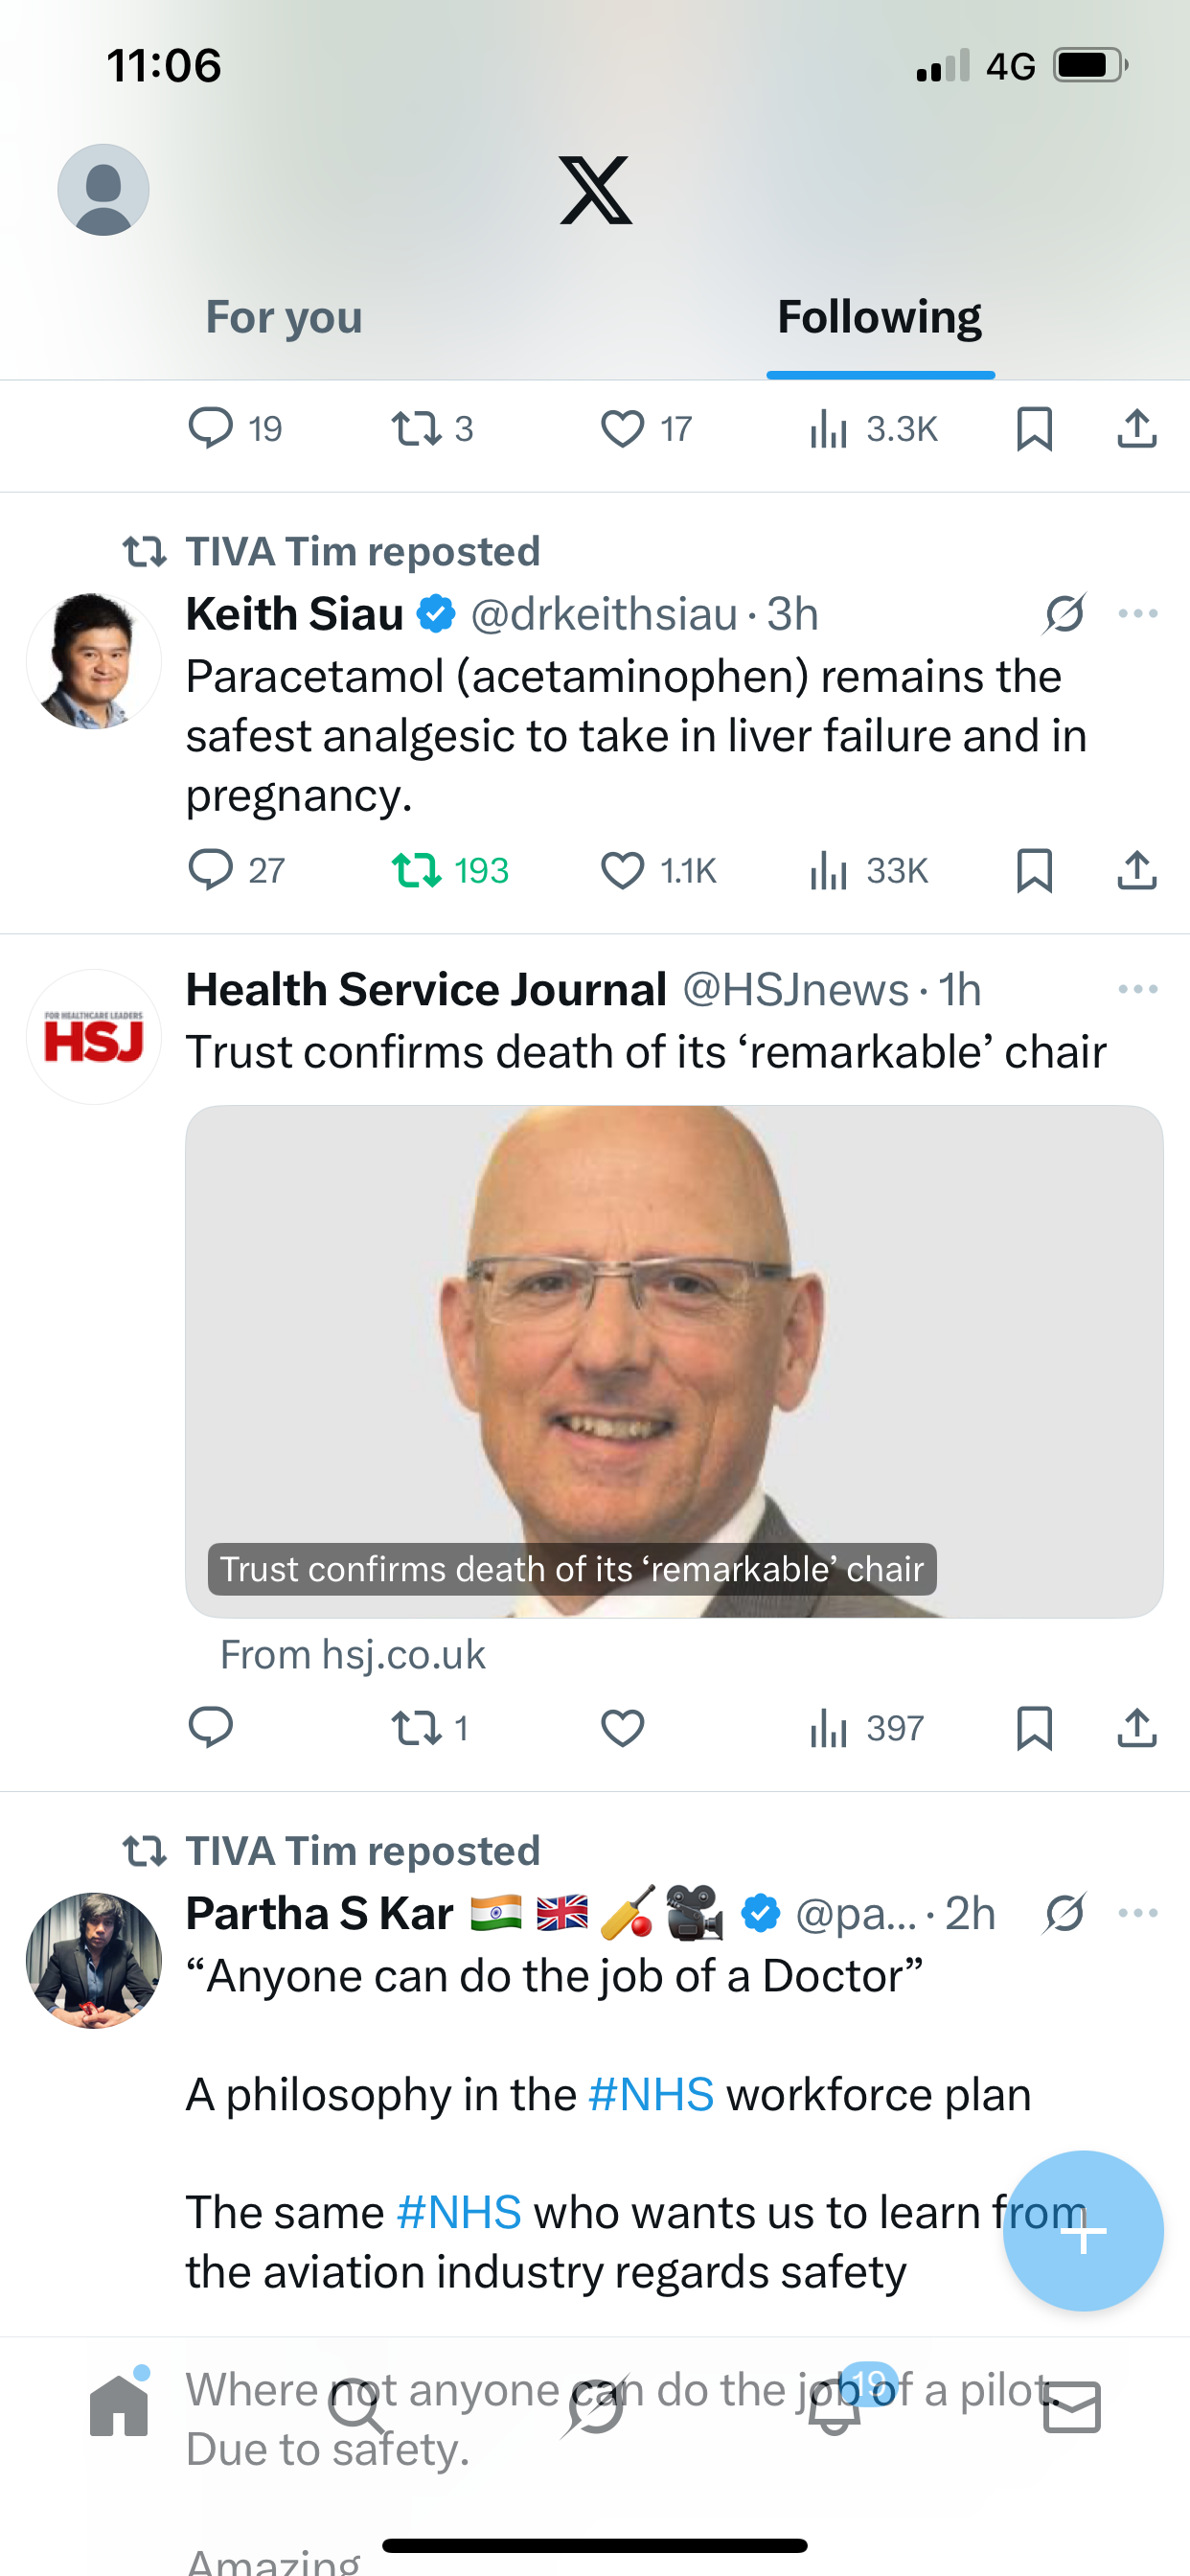Screen dimensions: 1190x2576
Task: Share Keith Siau's post
Action: click(1136, 870)
